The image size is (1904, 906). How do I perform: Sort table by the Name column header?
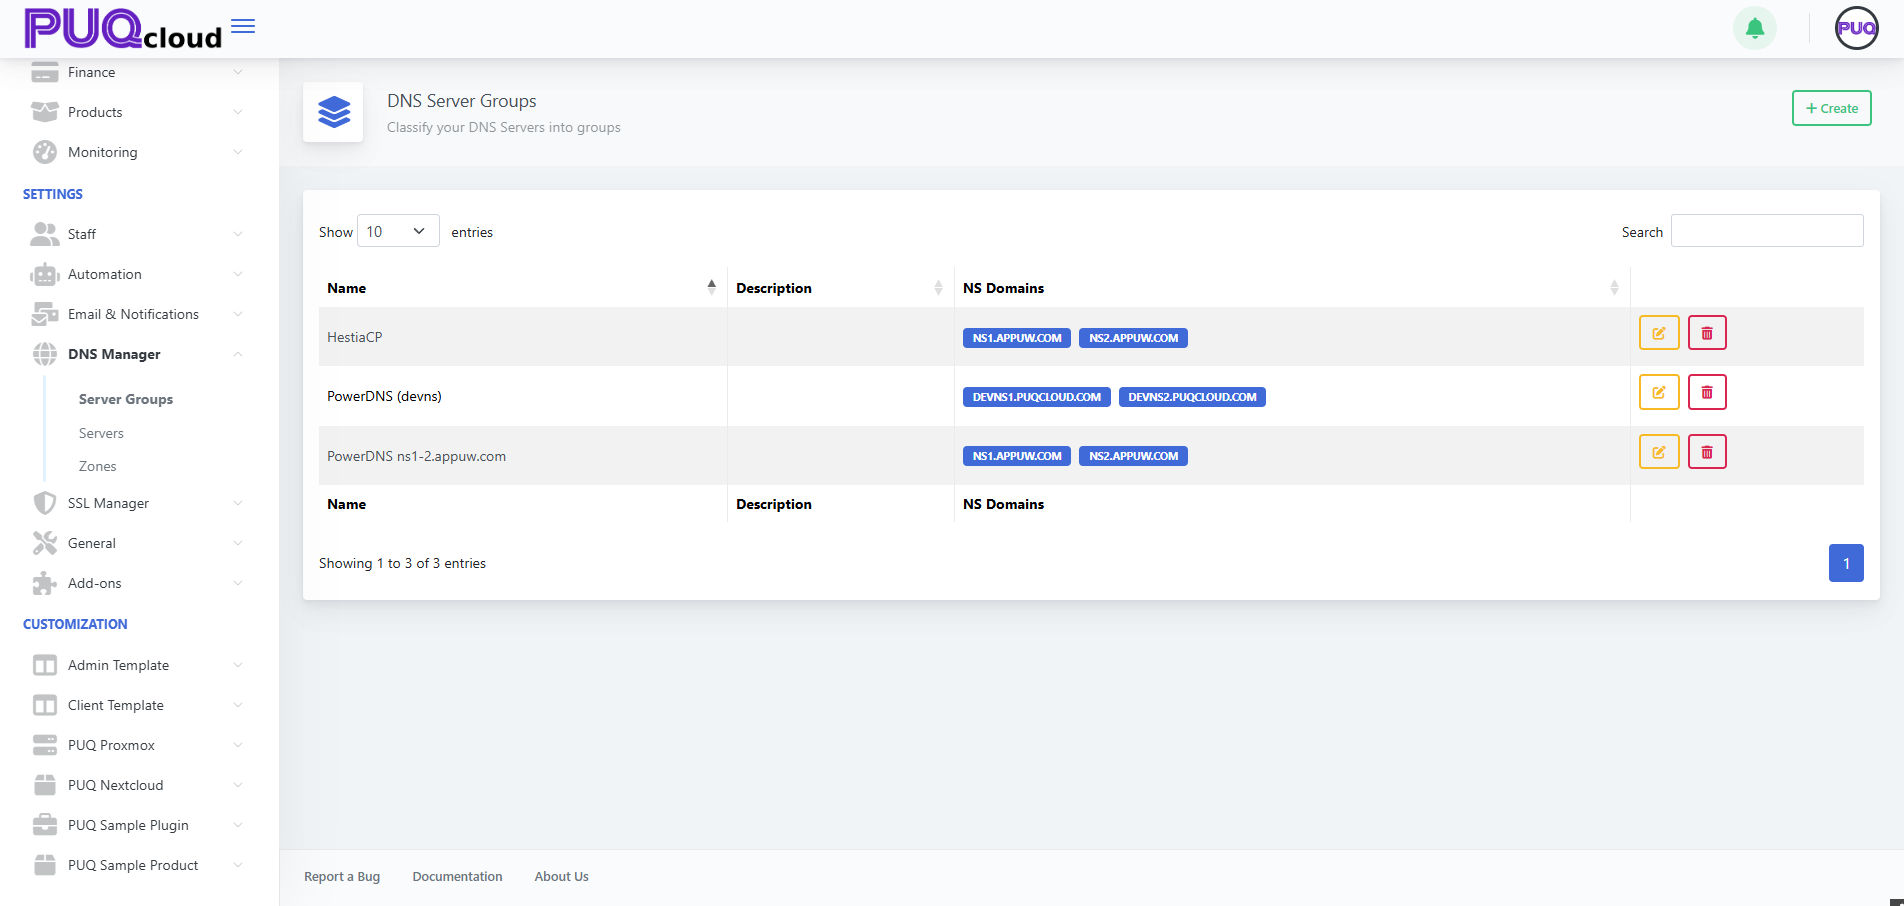click(x=347, y=288)
